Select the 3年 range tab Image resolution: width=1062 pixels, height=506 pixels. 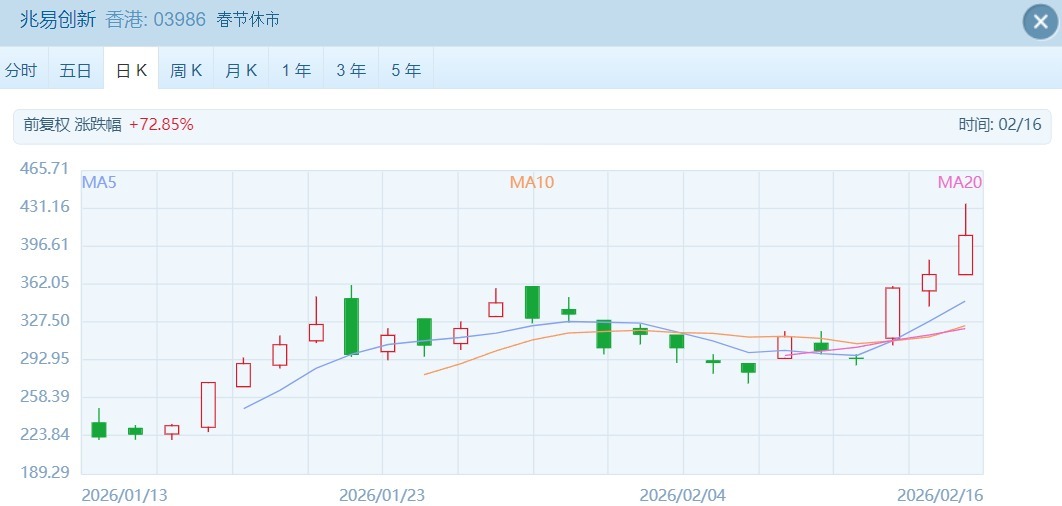point(351,70)
